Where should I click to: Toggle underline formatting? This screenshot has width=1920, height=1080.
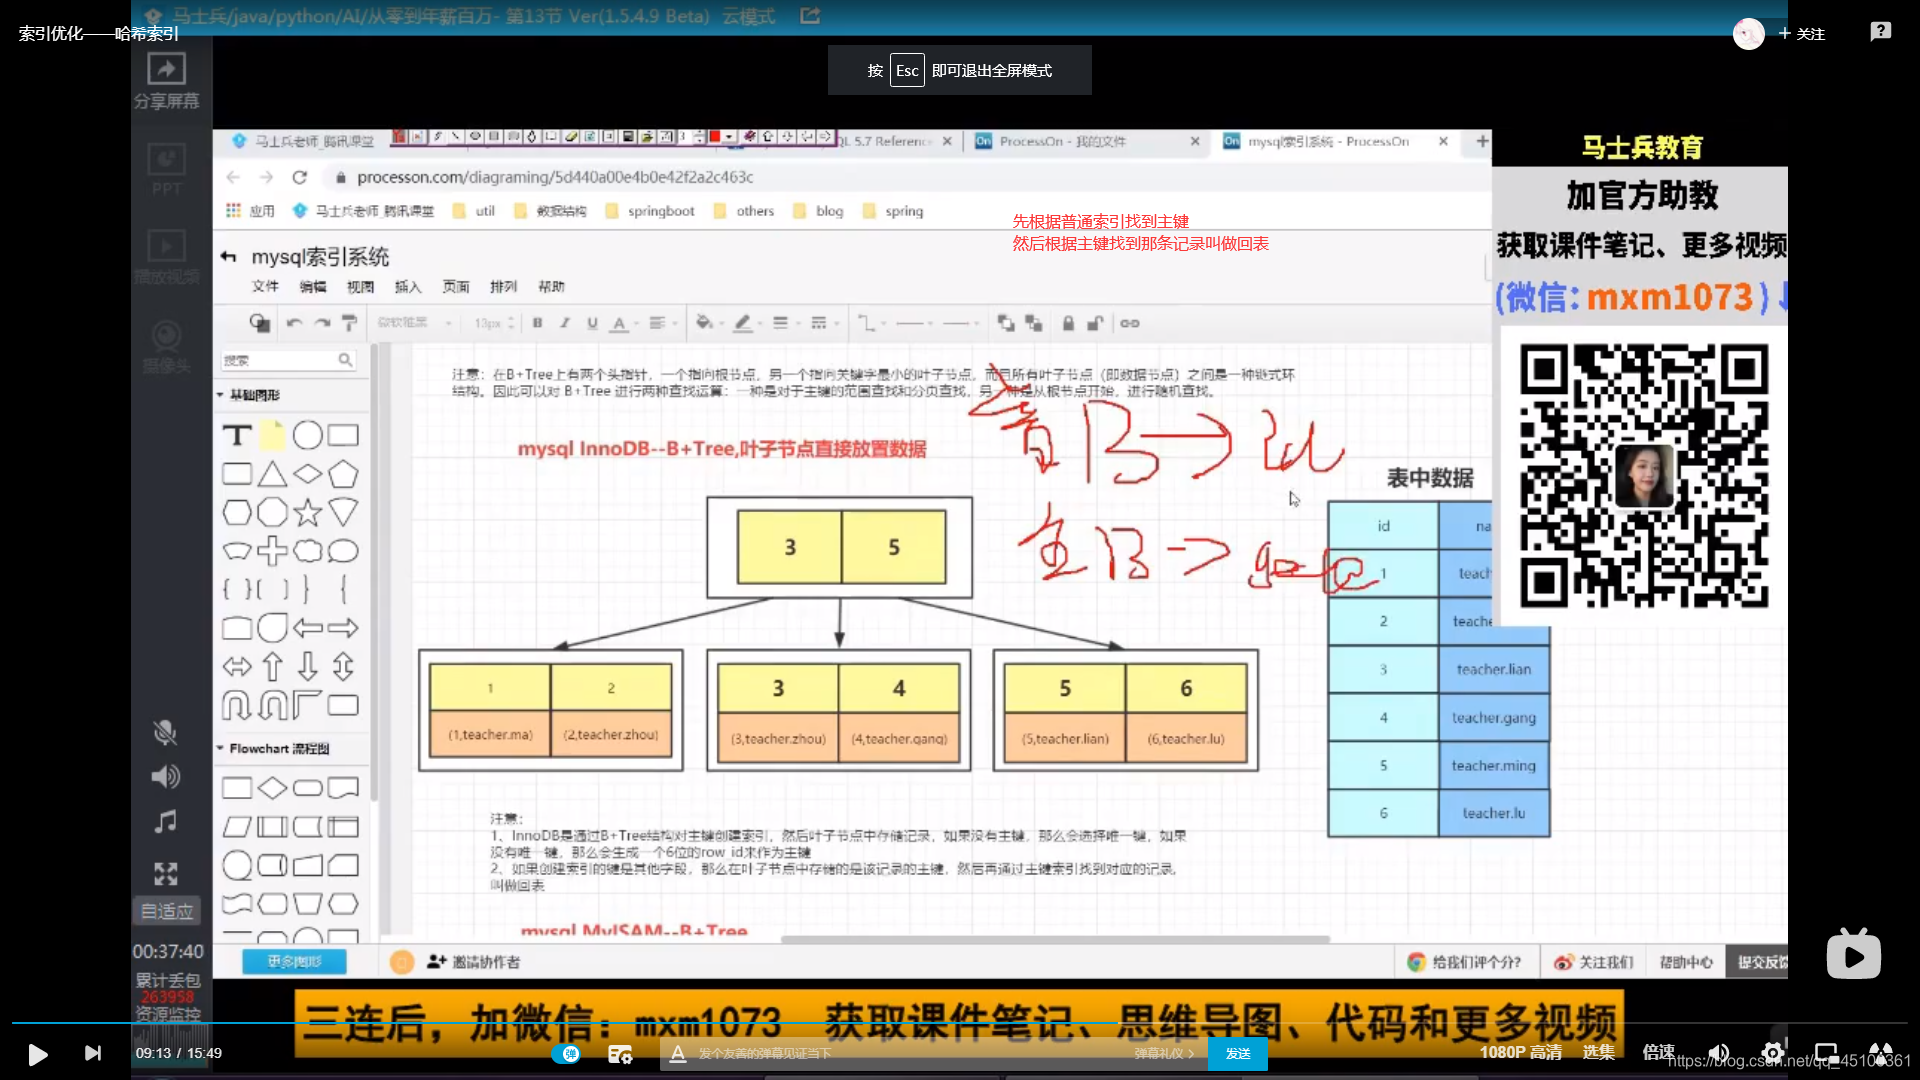point(592,323)
